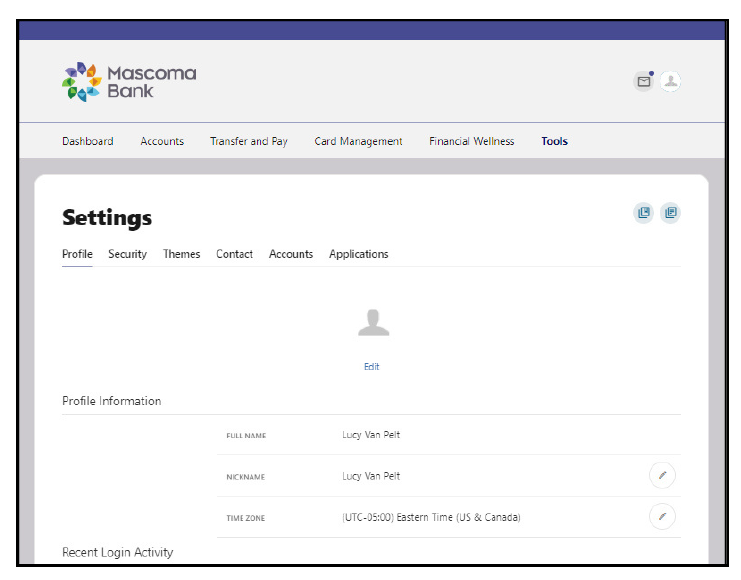
Task: Switch to the Accounts settings tab
Action: click(291, 254)
